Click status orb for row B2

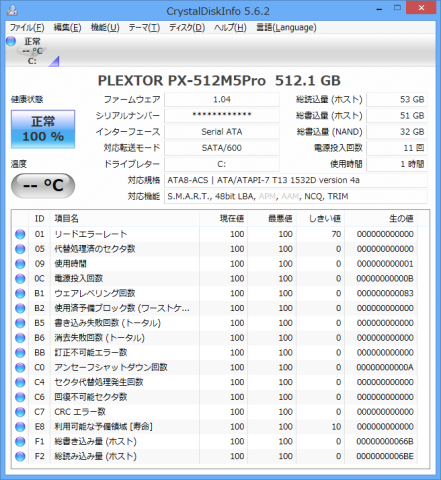20,308
